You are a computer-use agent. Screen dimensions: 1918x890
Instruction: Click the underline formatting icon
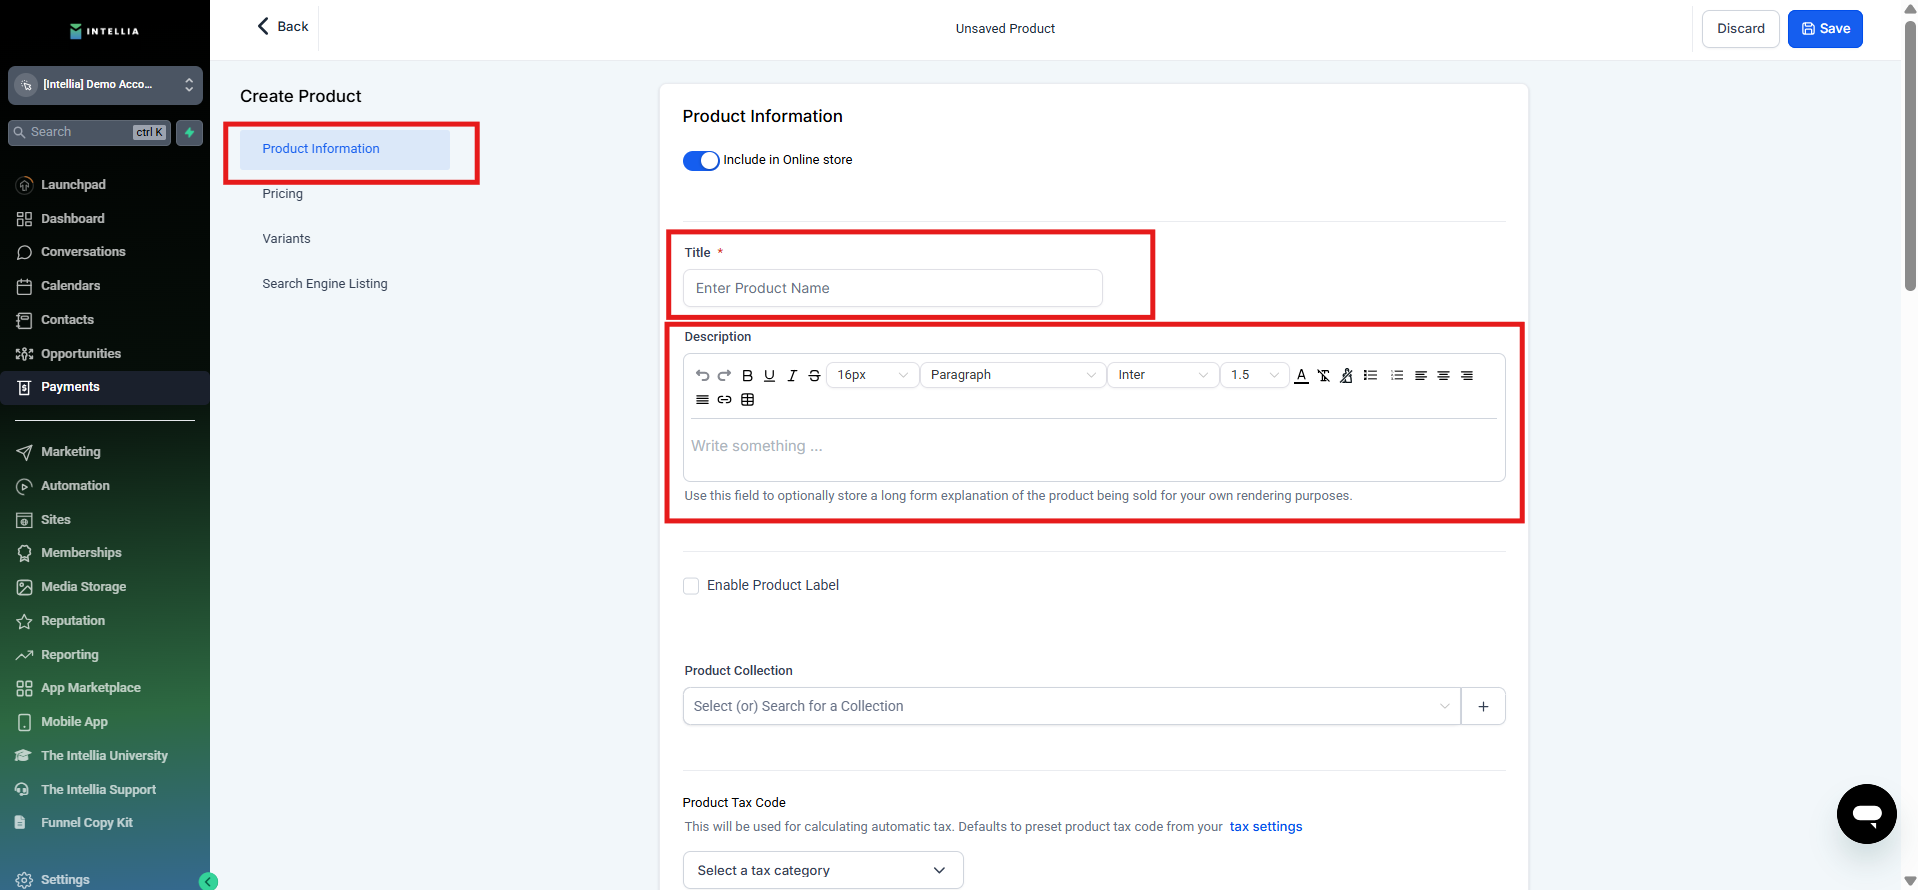(x=769, y=375)
